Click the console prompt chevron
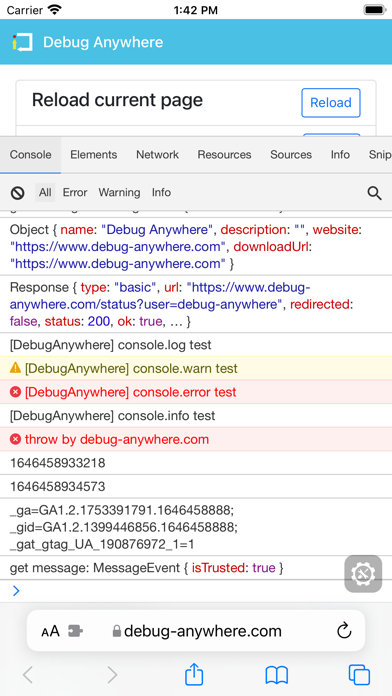Screen dimensions: 392x696 pos(16,591)
